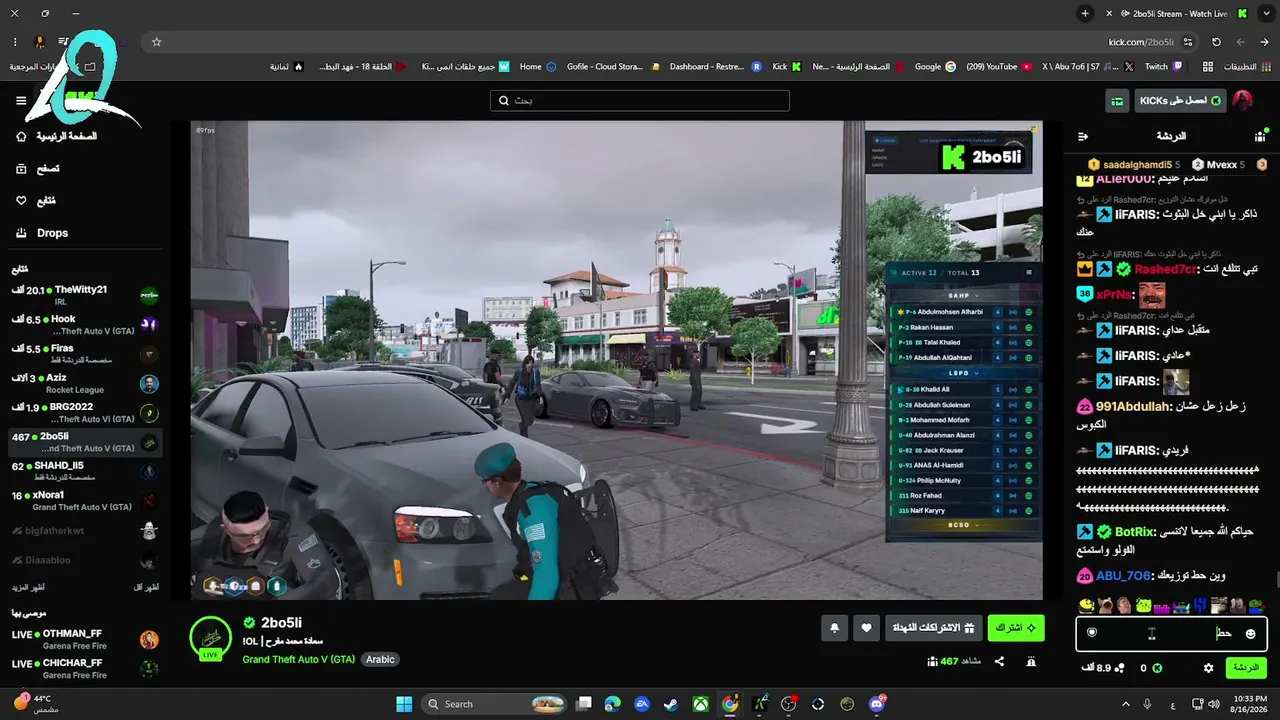Open TheWitty21 channel in sidebar
1280x720 pixels.
click(84, 296)
